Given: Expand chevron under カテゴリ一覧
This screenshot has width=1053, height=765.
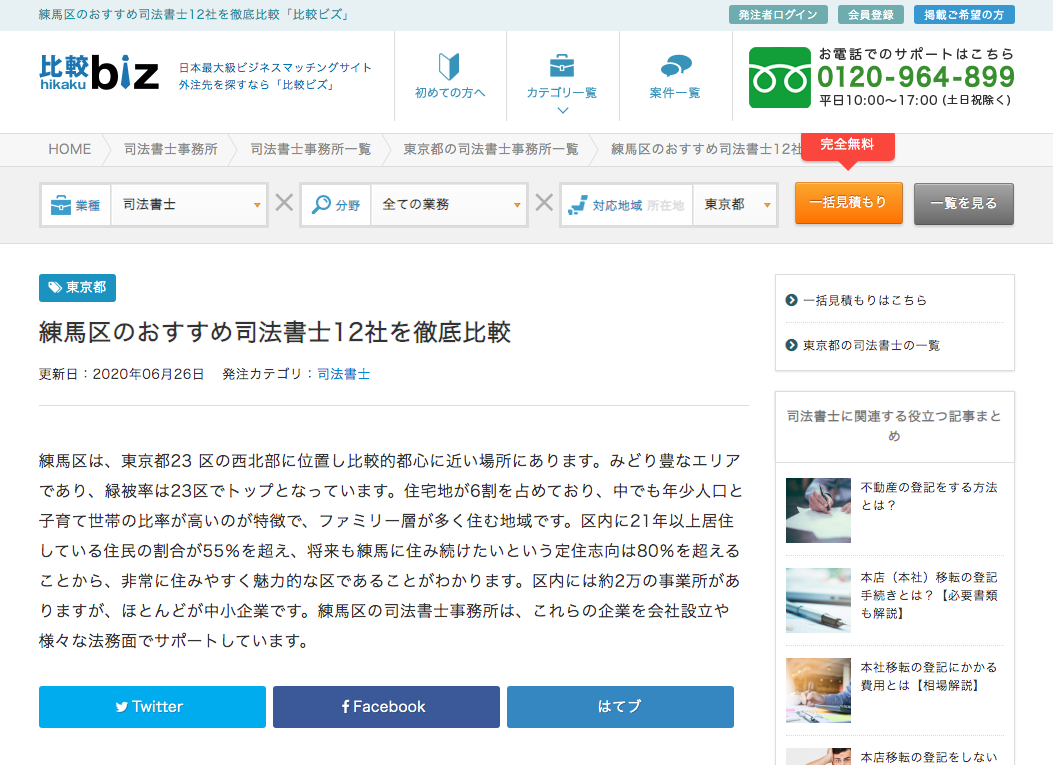Looking at the screenshot, I should [x=563, y=110].
